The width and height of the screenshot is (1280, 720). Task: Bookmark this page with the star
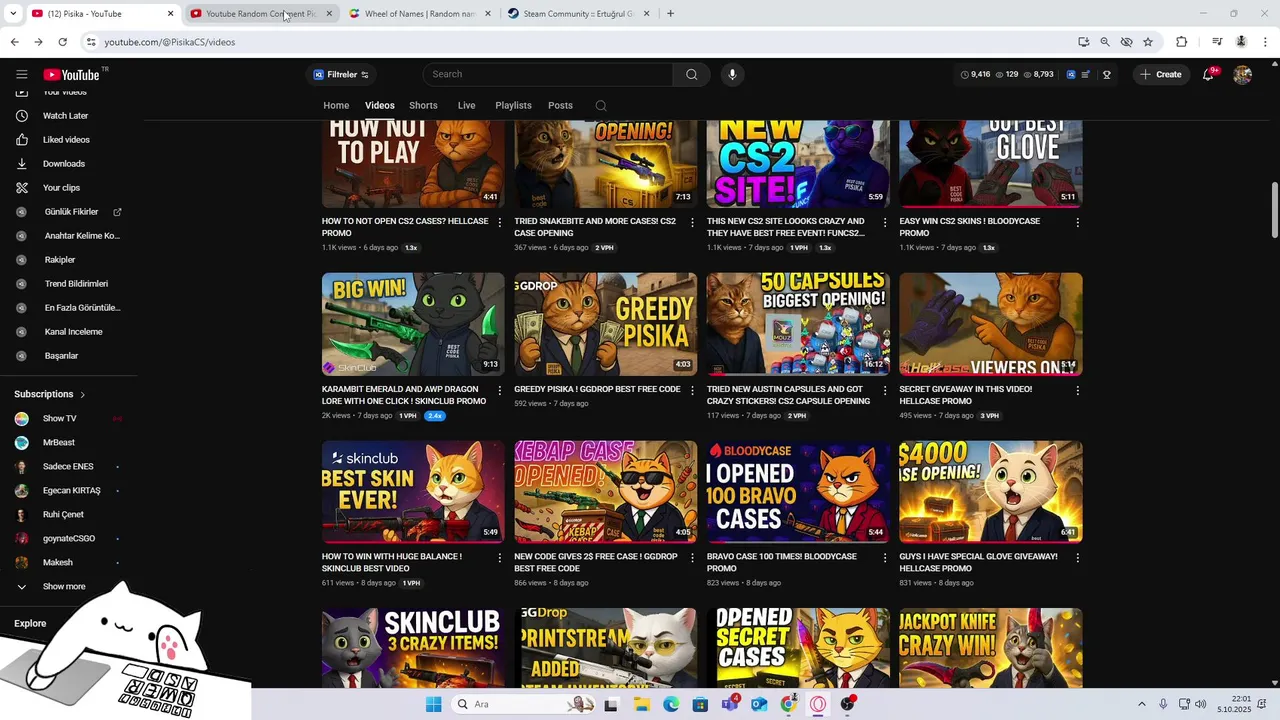point(1148,42)
